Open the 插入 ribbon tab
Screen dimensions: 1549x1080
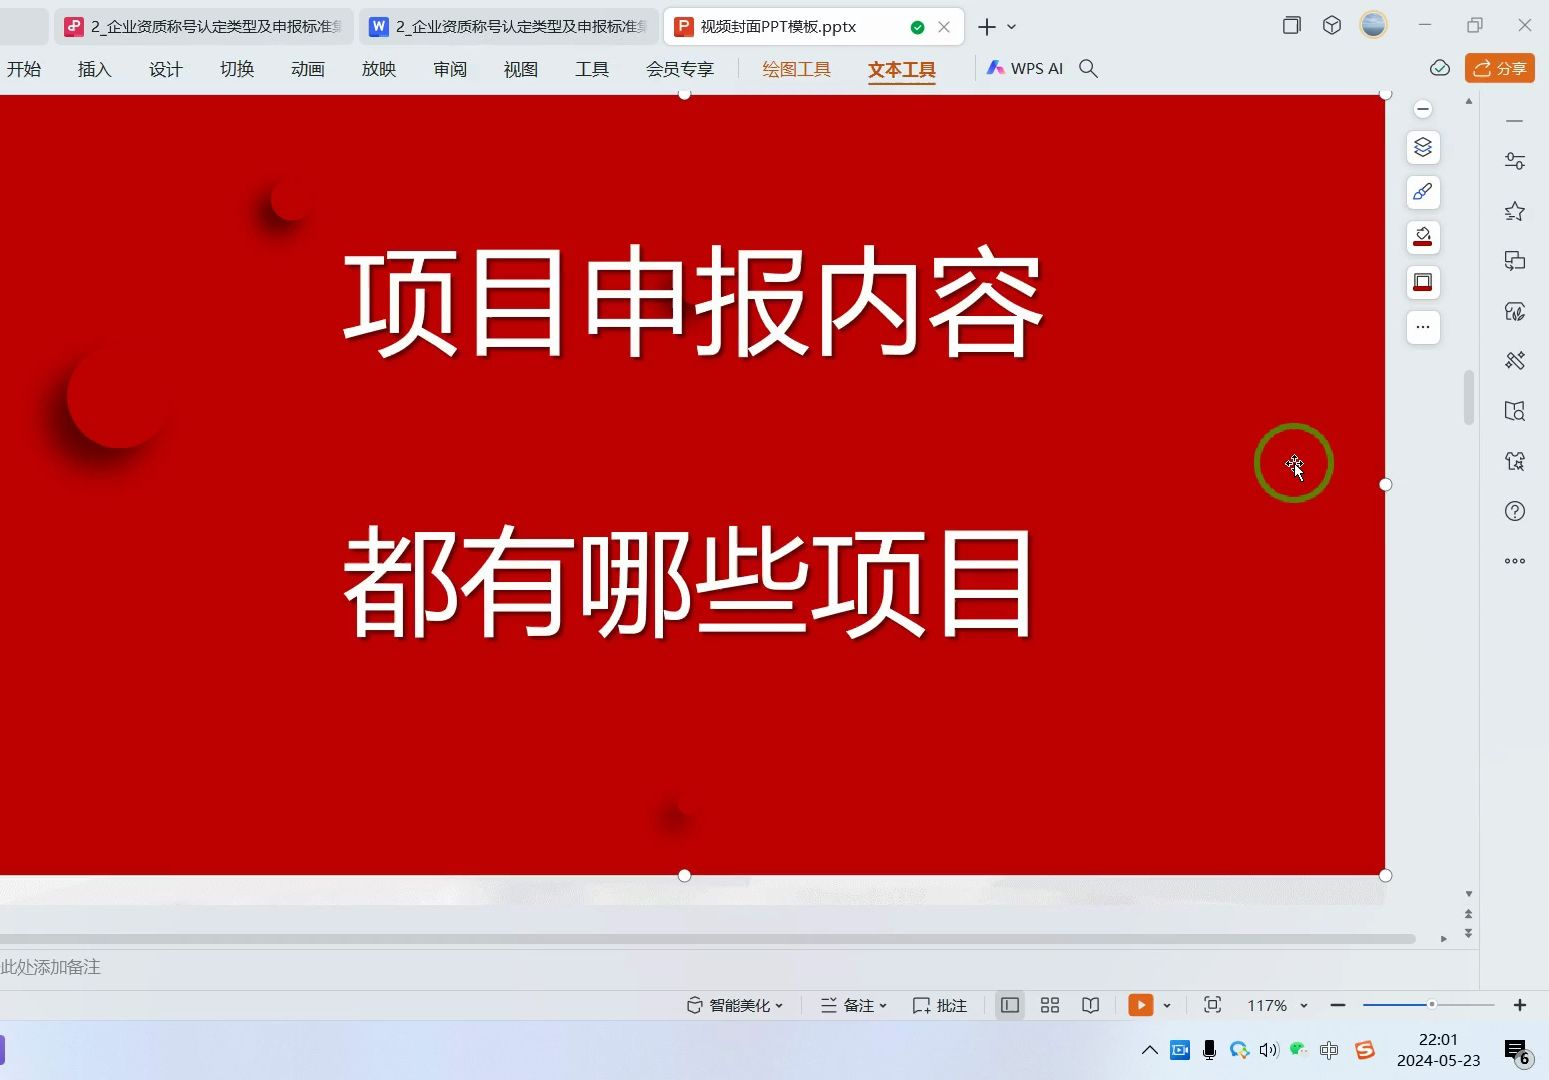pos(94,69)
